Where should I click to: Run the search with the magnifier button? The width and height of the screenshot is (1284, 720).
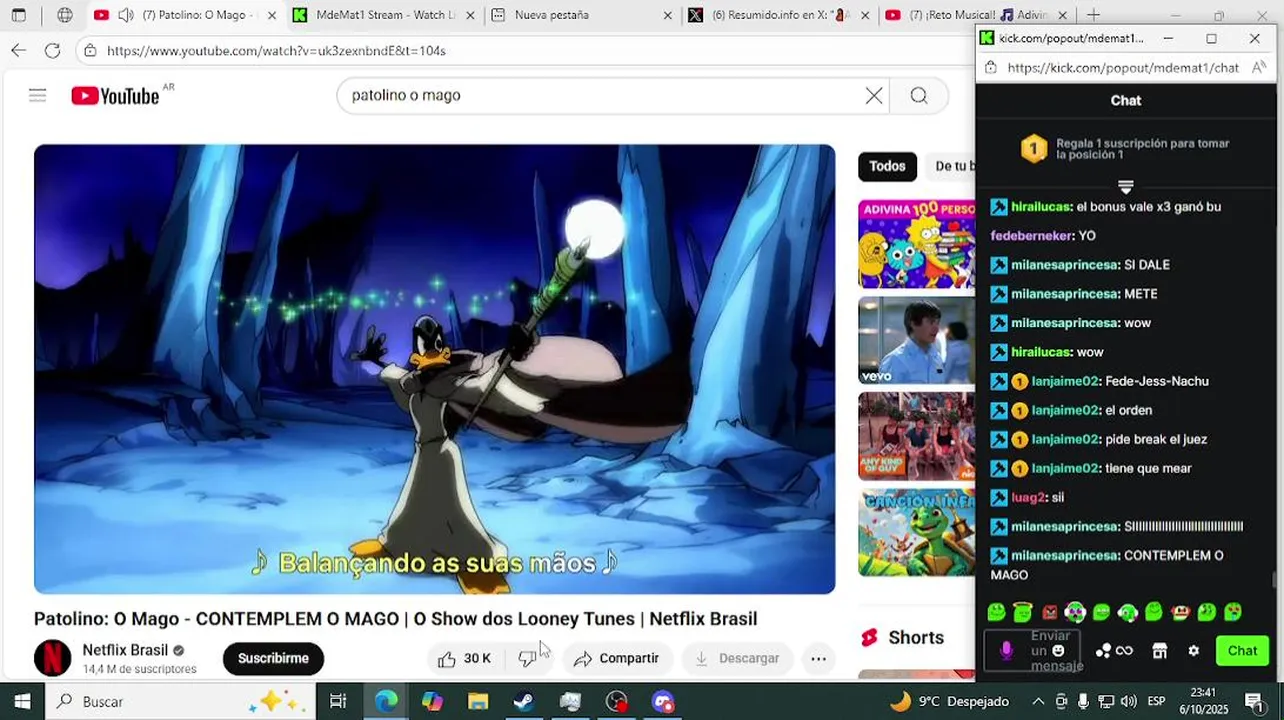tap(919, 95)
